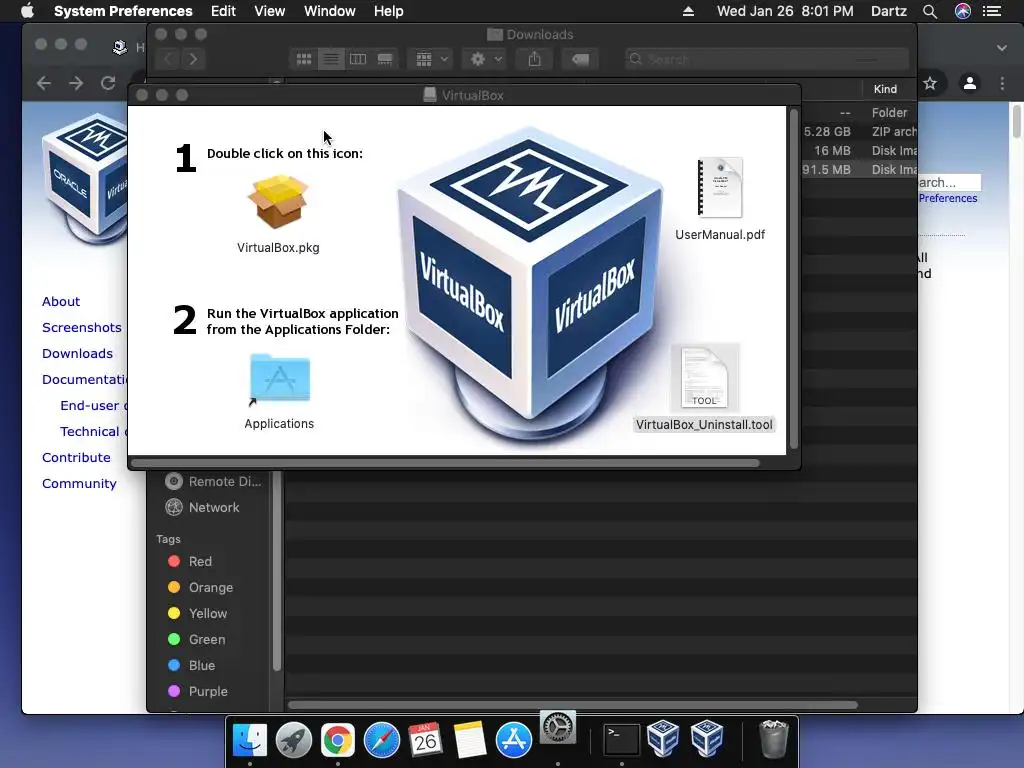Viewport: 1024px width, 768px height.
Task: Click the Share button in Downloads toolbar
Action: tap(534, 59)
